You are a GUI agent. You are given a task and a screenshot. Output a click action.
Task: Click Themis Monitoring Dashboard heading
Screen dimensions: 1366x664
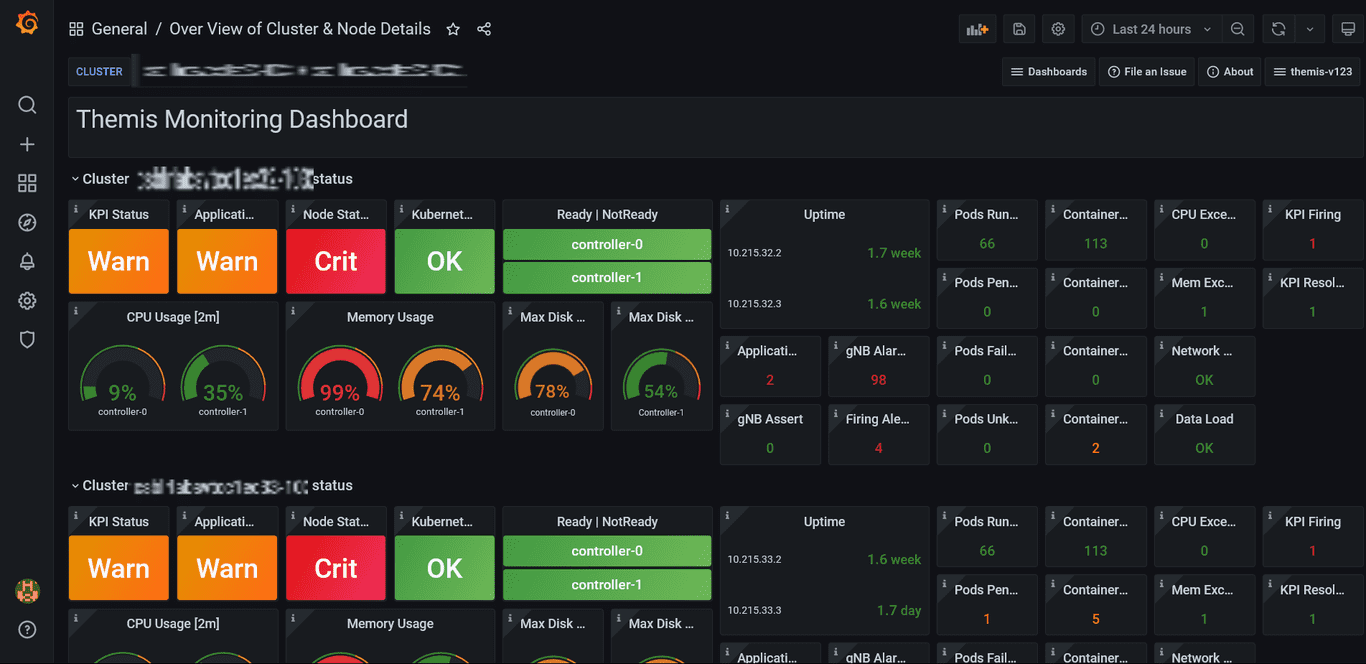coord(242,119)
